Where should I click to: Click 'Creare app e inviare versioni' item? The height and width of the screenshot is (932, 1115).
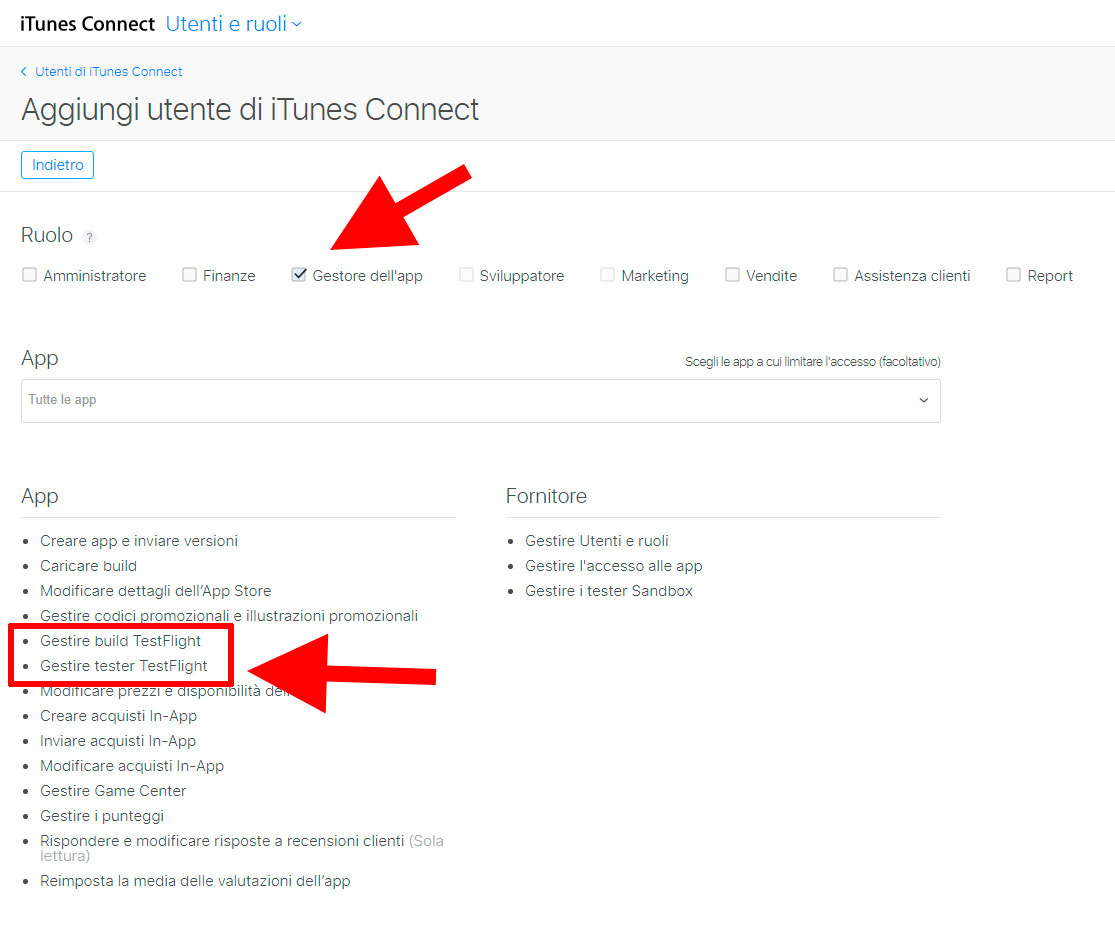(139, 541)
